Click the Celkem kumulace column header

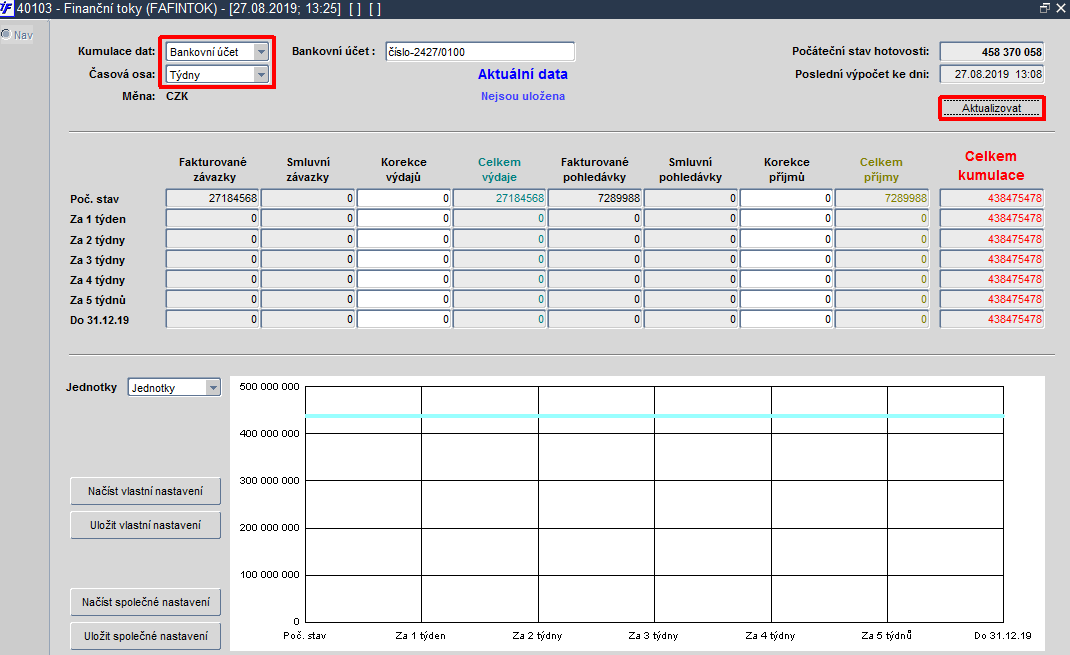[x=991, y=166]
